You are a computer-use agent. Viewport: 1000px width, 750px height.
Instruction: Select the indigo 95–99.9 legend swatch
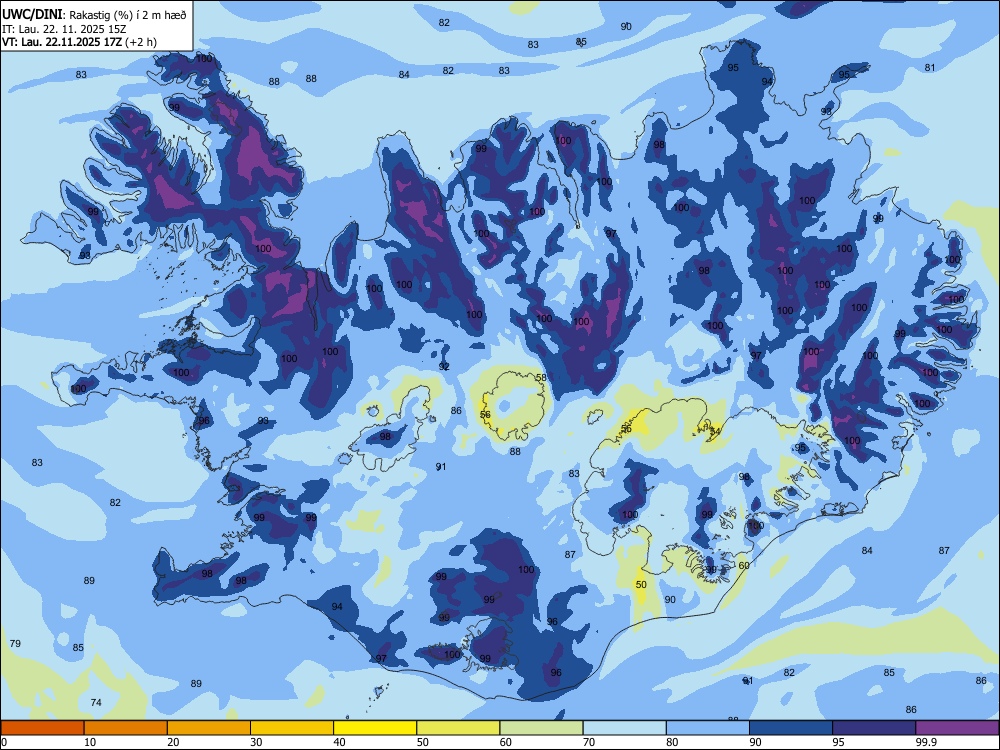874,728
